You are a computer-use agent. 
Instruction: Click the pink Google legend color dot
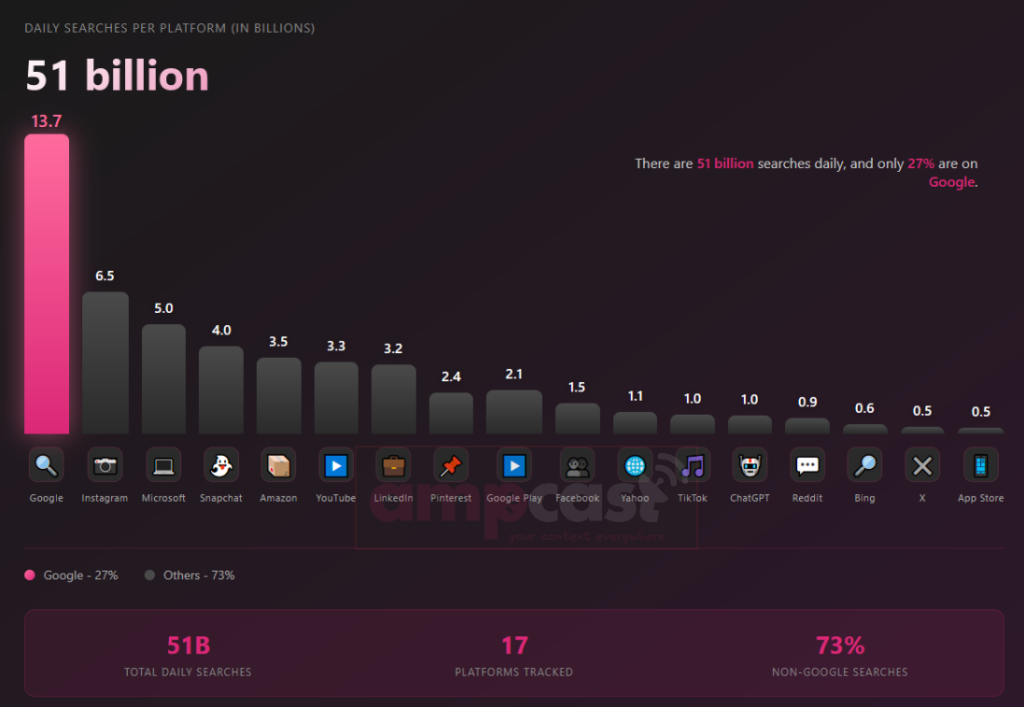coord(30,575)
